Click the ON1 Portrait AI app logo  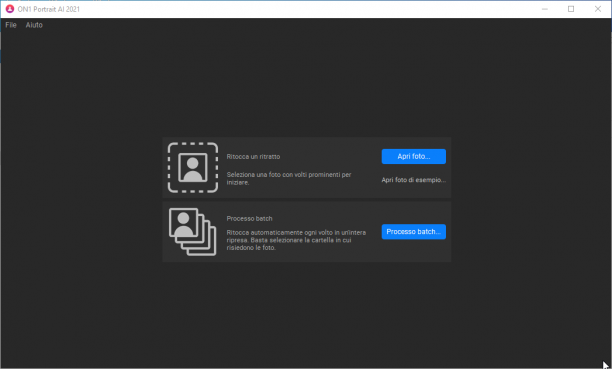pyautogui.click(x=10, y=9)
